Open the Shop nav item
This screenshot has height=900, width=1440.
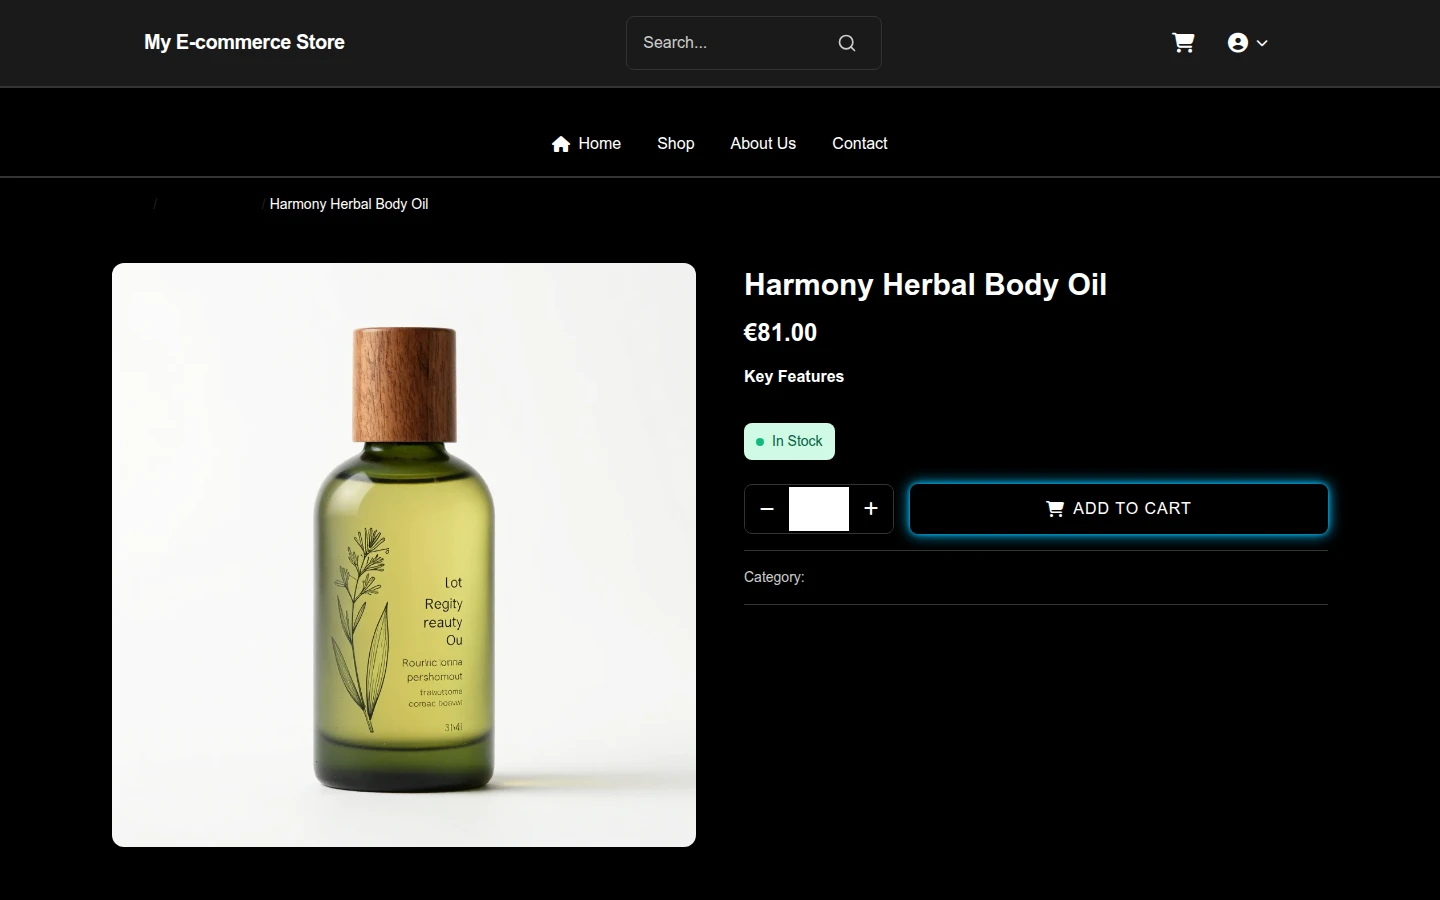[676, 144]
